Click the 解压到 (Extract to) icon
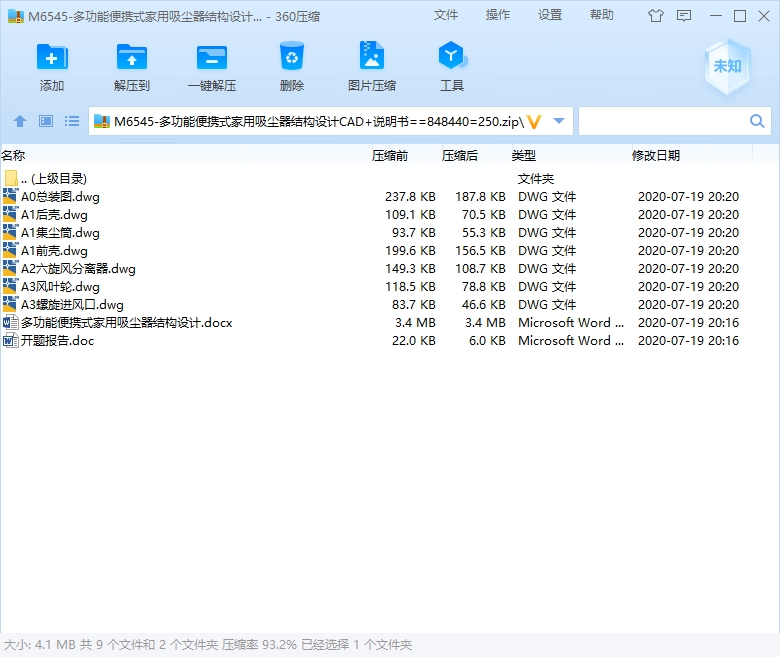This screenshot has height=657, width=780. tap(132, 57)
